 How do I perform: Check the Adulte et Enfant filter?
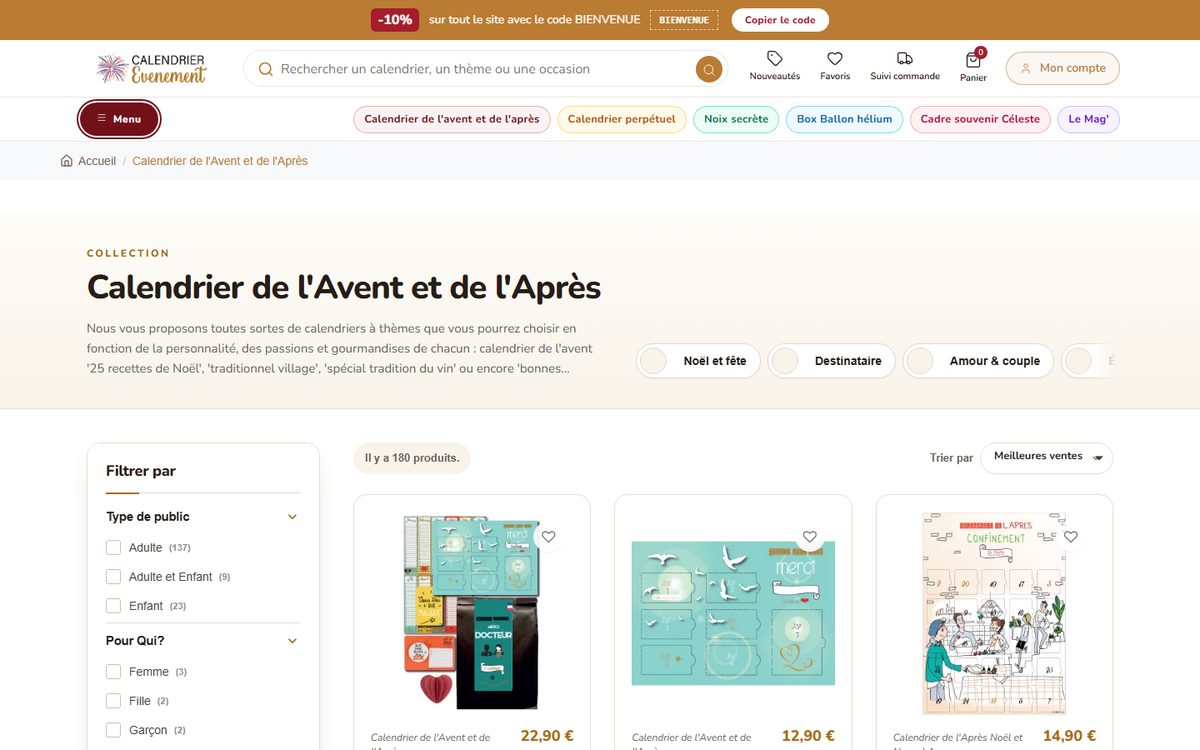[x=113, y=577]
